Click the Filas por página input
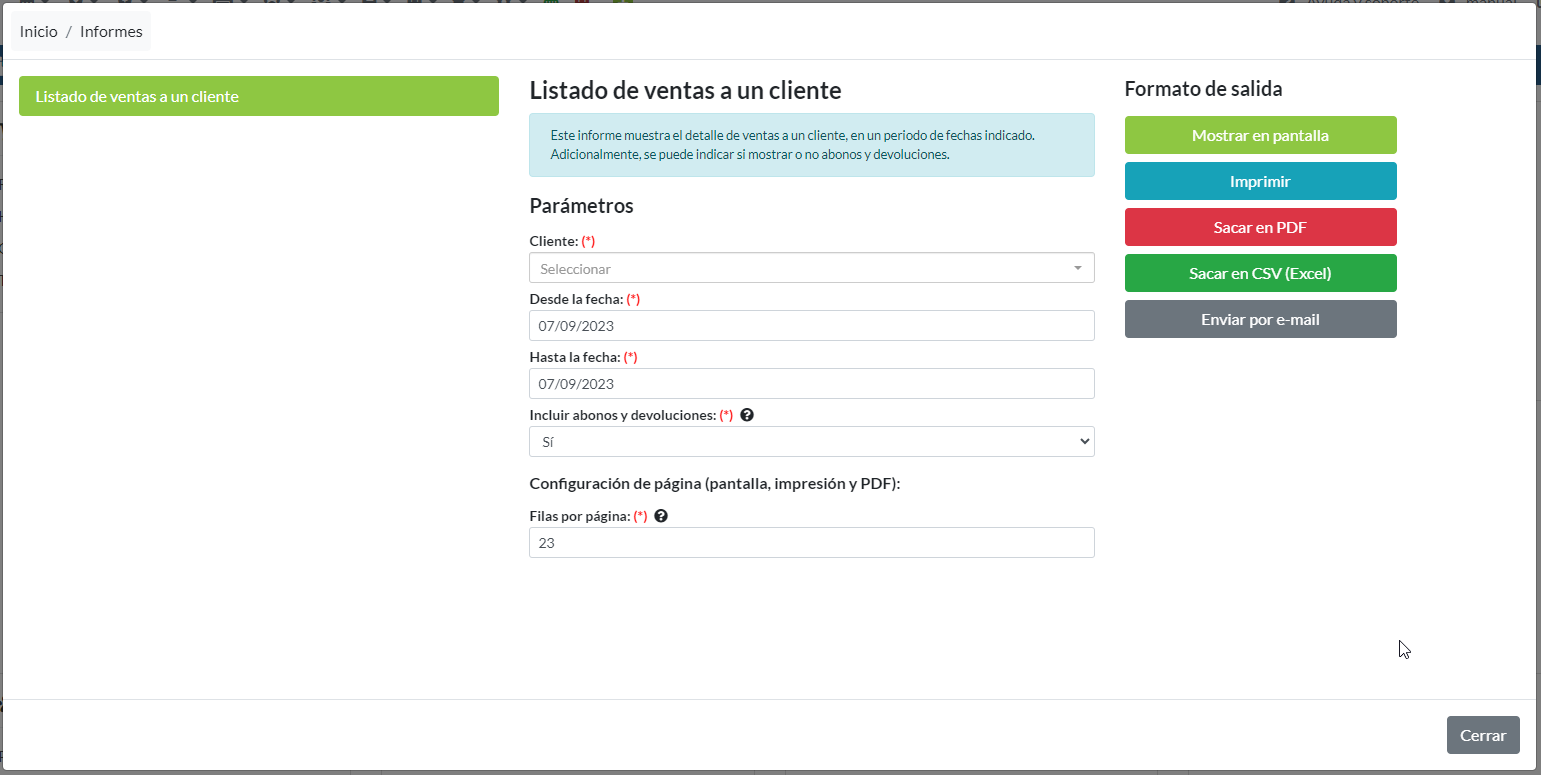 [811, 543]
